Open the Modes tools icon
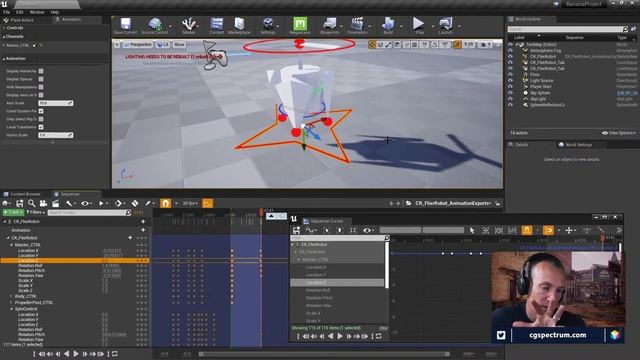The image size is (640, 360). (x=189, y=26)
